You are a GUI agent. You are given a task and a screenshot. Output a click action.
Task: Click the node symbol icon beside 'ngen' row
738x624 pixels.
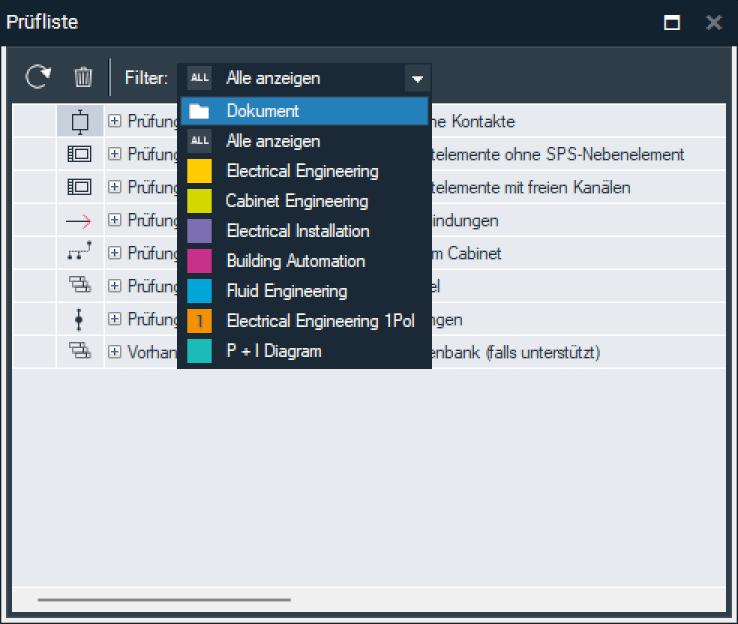[x=79, y=320]
